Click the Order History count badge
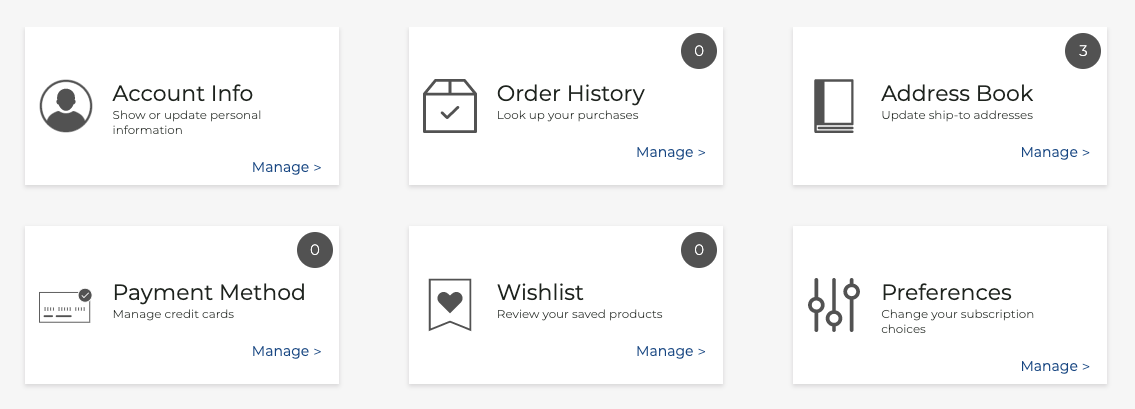 [699, 51]
